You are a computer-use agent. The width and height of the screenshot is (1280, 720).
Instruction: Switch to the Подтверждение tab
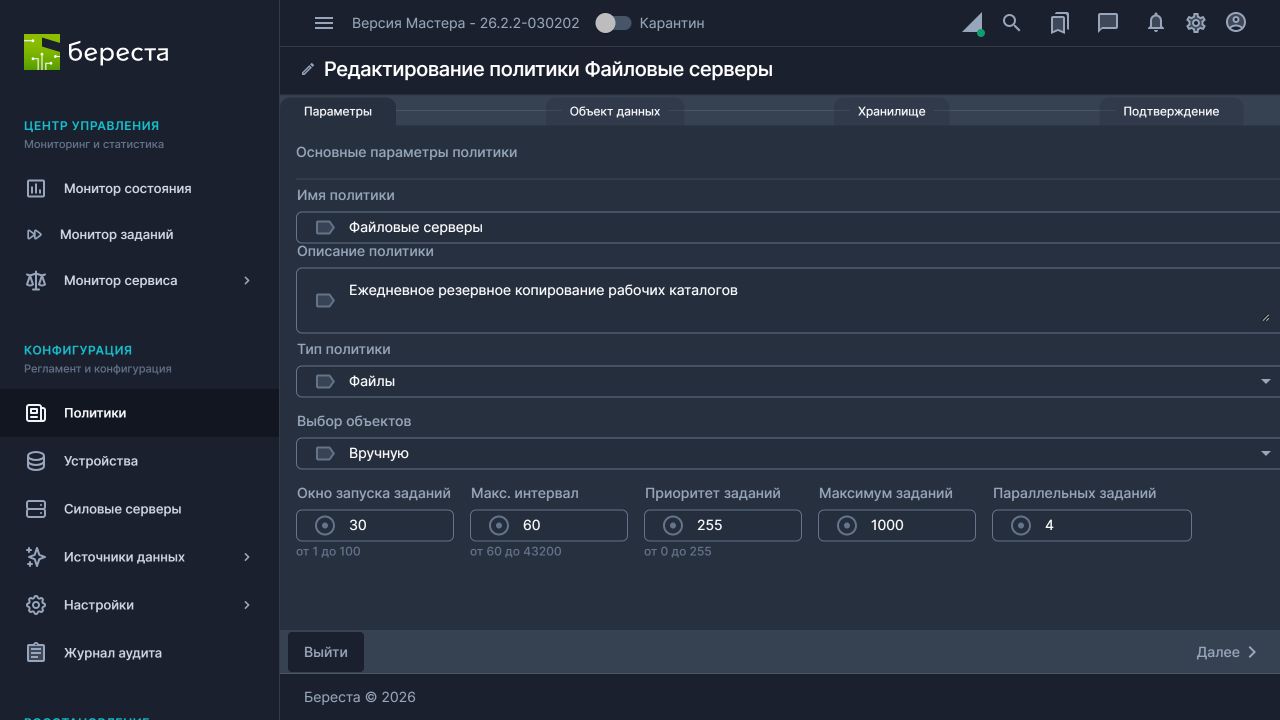tap(1171, 111)
